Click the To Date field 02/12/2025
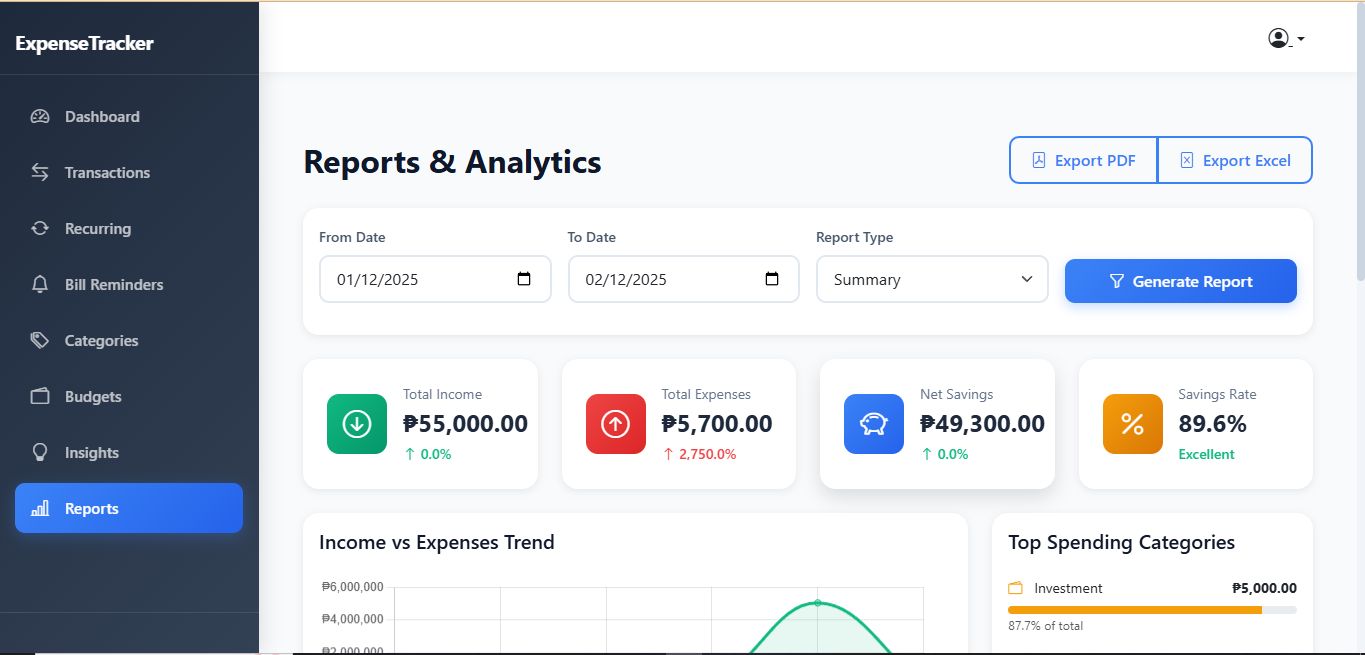1365x655 pixels. 684,279
